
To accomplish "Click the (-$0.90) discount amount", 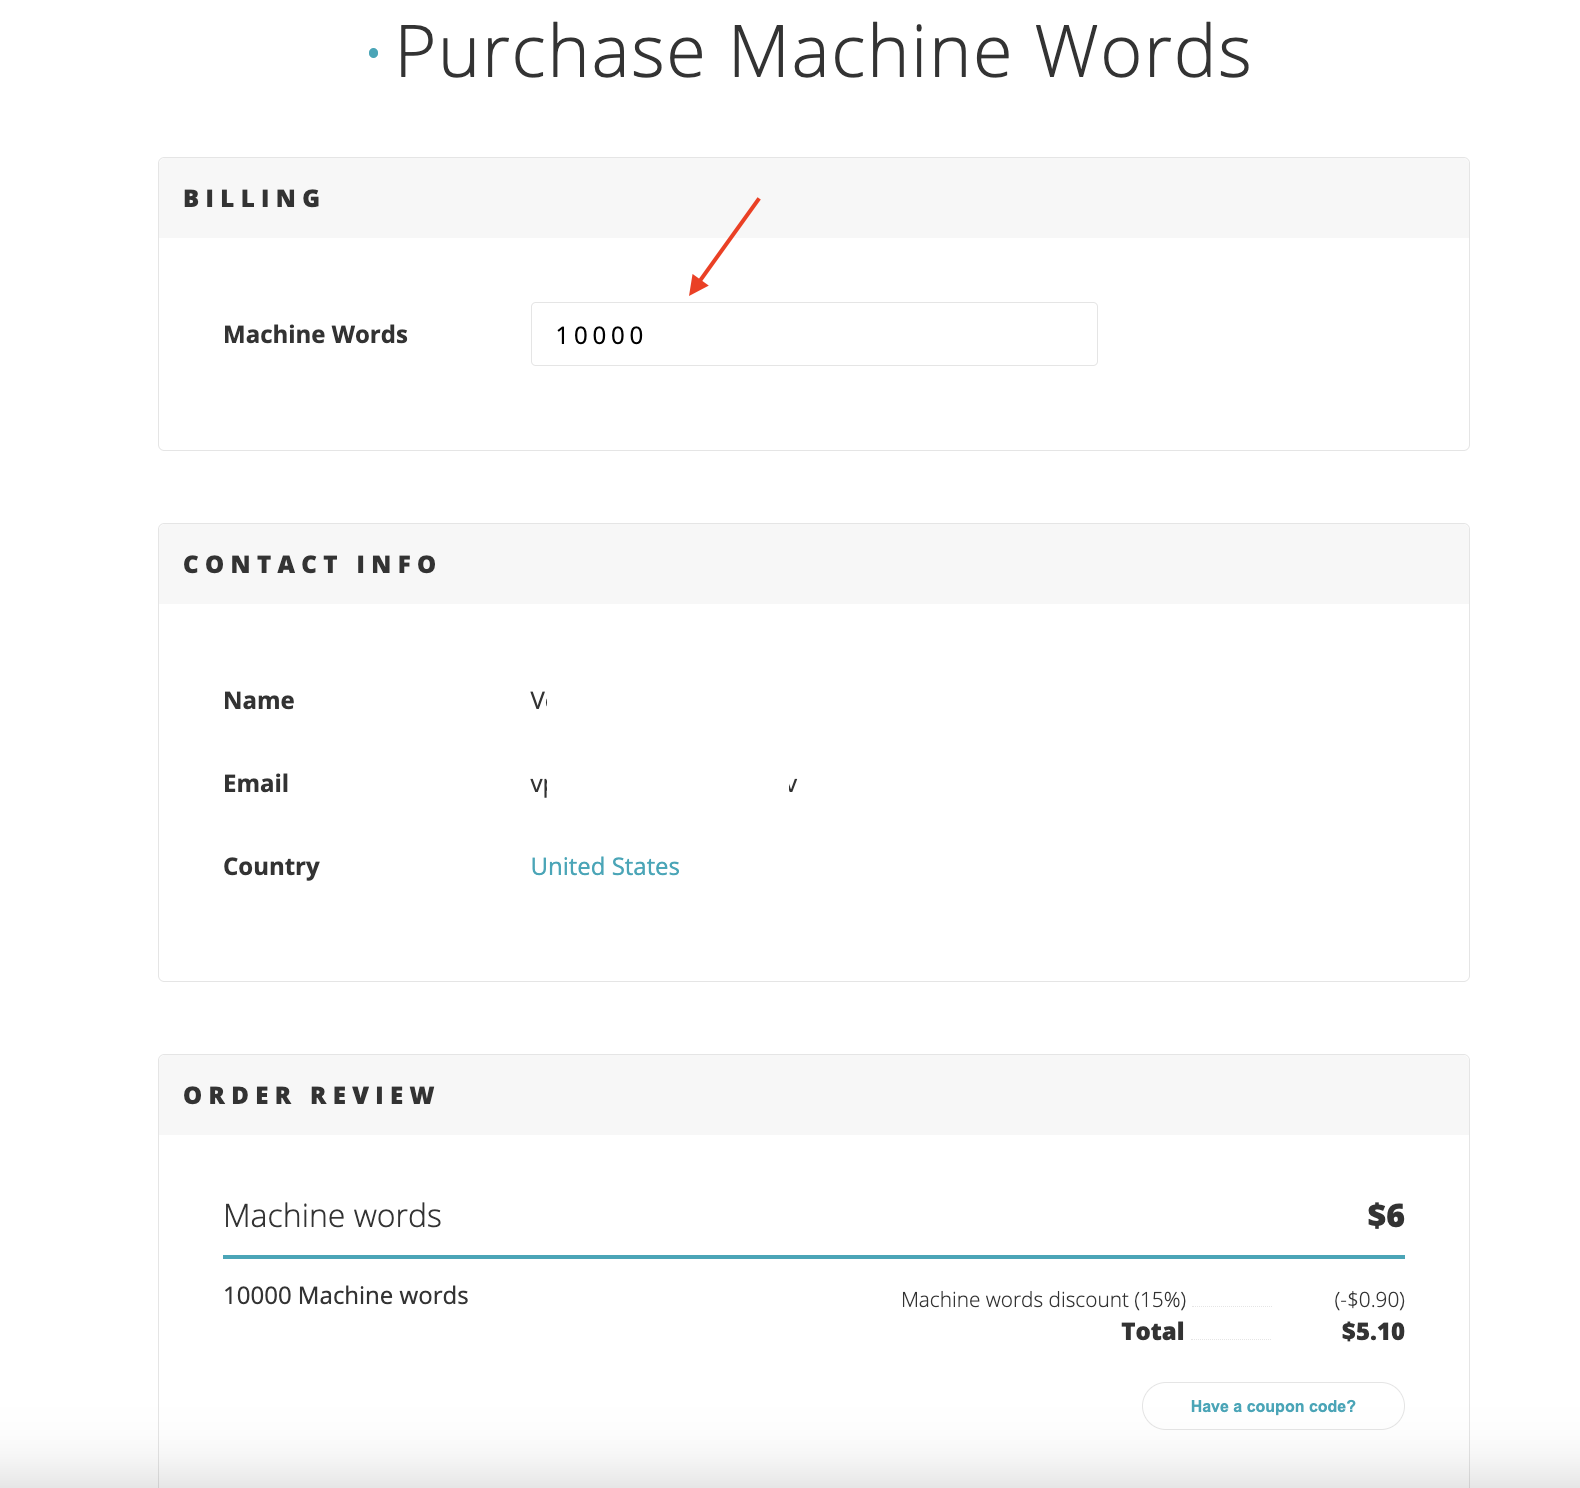I will tap(1368, 1299).
